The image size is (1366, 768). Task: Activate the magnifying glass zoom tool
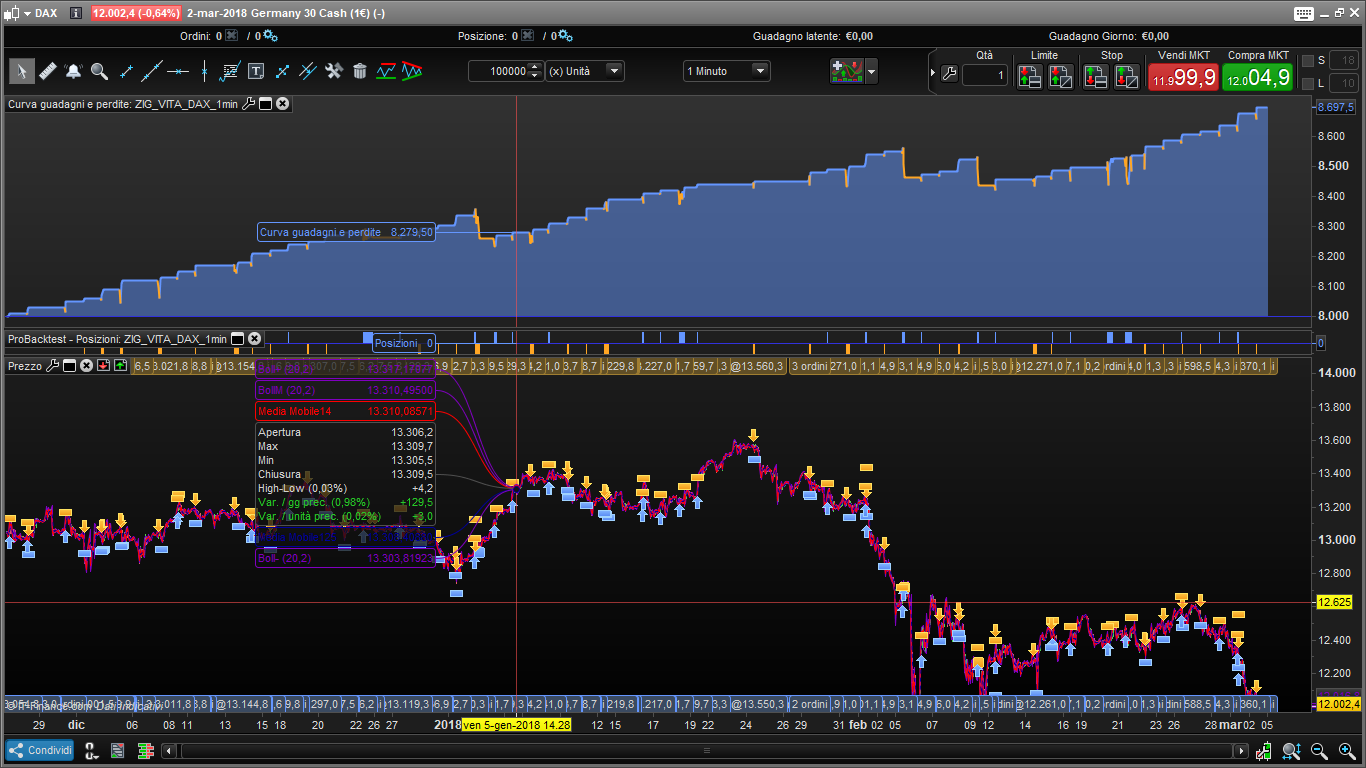pyautogui.click(x=99, y=71)
